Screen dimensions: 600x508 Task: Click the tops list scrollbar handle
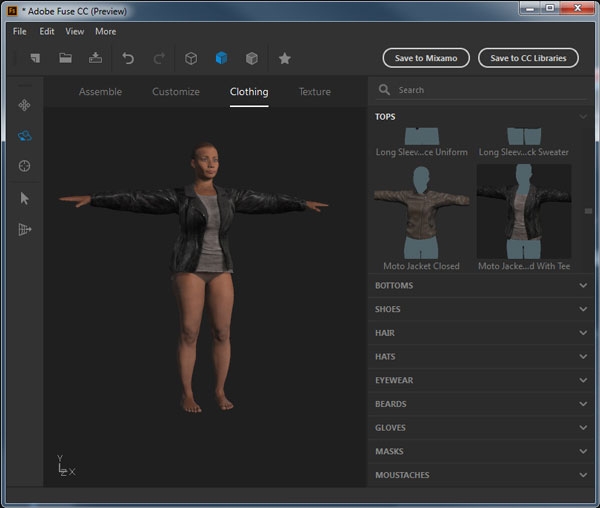tap(588, 211)
